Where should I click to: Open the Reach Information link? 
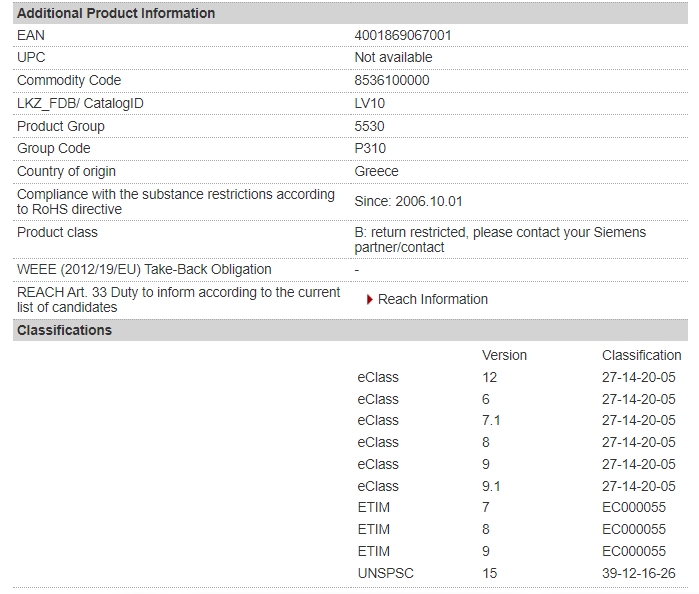[x=432, y=300]
